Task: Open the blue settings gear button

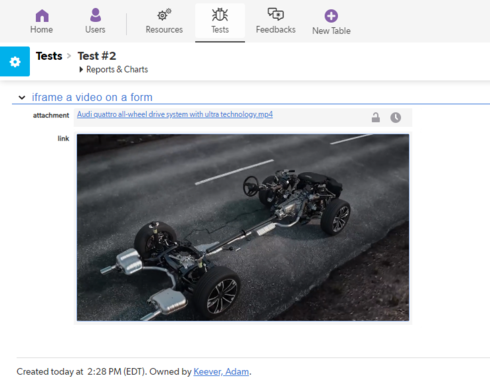Action: (15, 62)
